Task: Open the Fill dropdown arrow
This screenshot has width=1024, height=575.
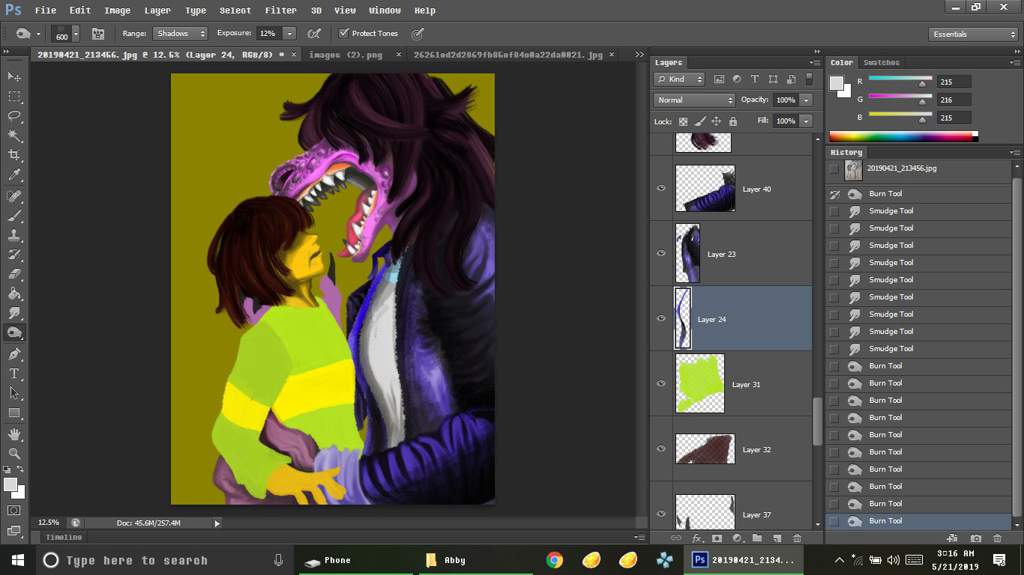Action: click(806, 121)
